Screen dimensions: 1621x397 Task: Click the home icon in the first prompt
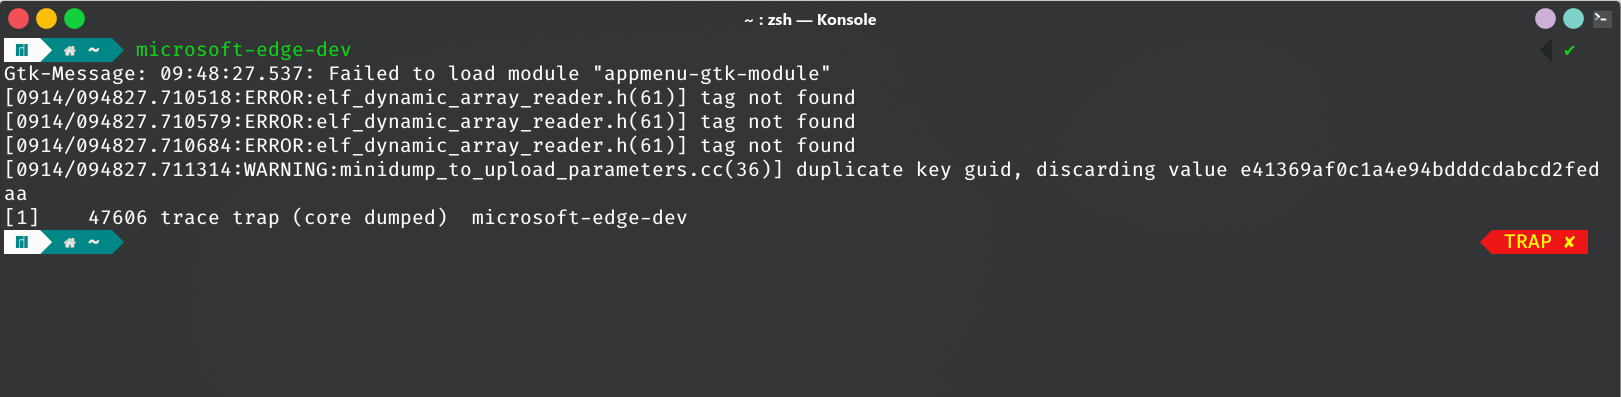(x=70, y=50)
